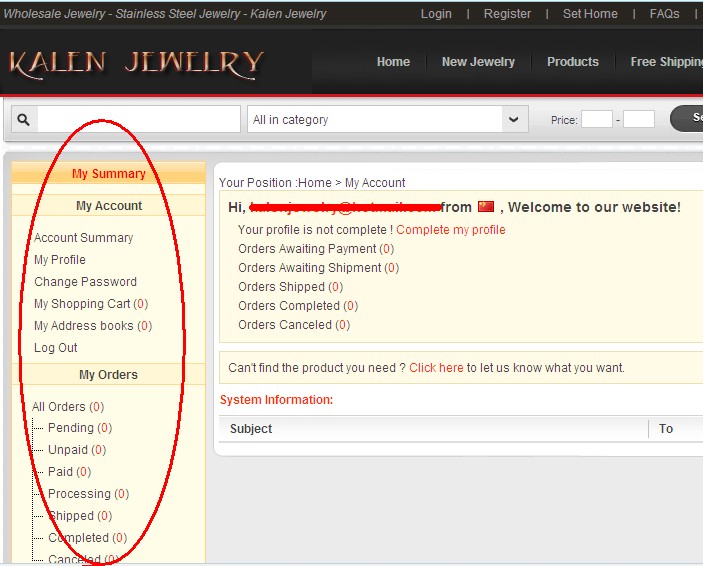
Task: Open Account Summary in the sidebar
Action: (84, 238)
